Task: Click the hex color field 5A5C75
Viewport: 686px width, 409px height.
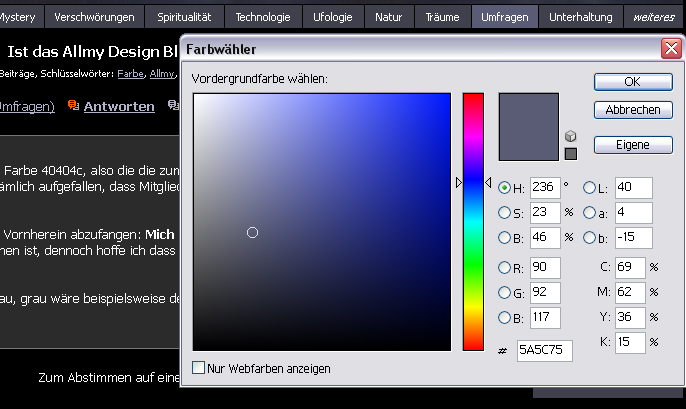Action: coord(545,350)
